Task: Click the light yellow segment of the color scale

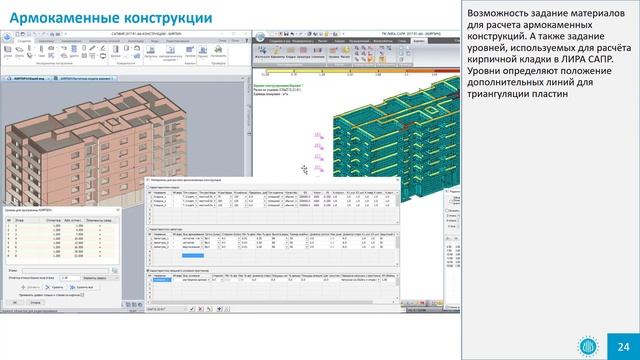Action: [x=279, y=71]
